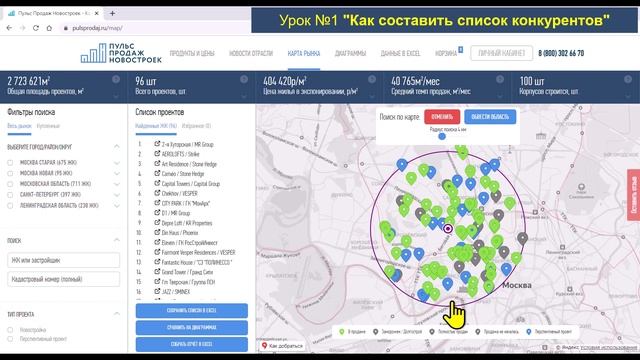Click the 'Заморожен / Долгострой' legend marker
Viewport: 640px width, 360px height.
point(376,332)
